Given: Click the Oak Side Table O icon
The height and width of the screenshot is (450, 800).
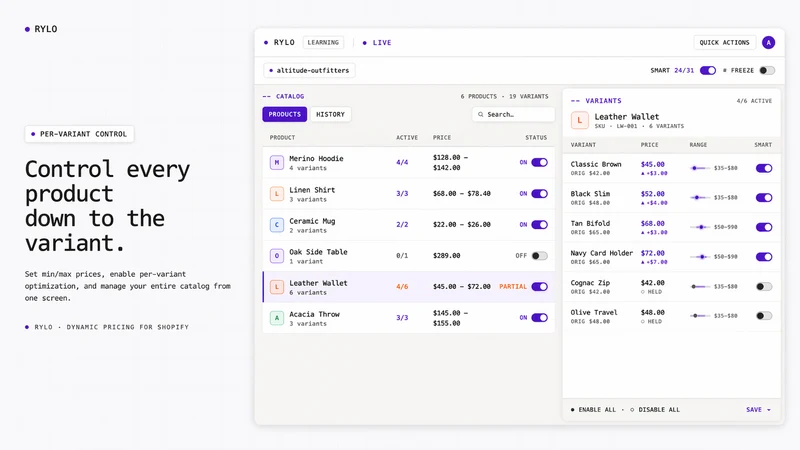Looking at the screenshot, I should click(x=277, y=256).
